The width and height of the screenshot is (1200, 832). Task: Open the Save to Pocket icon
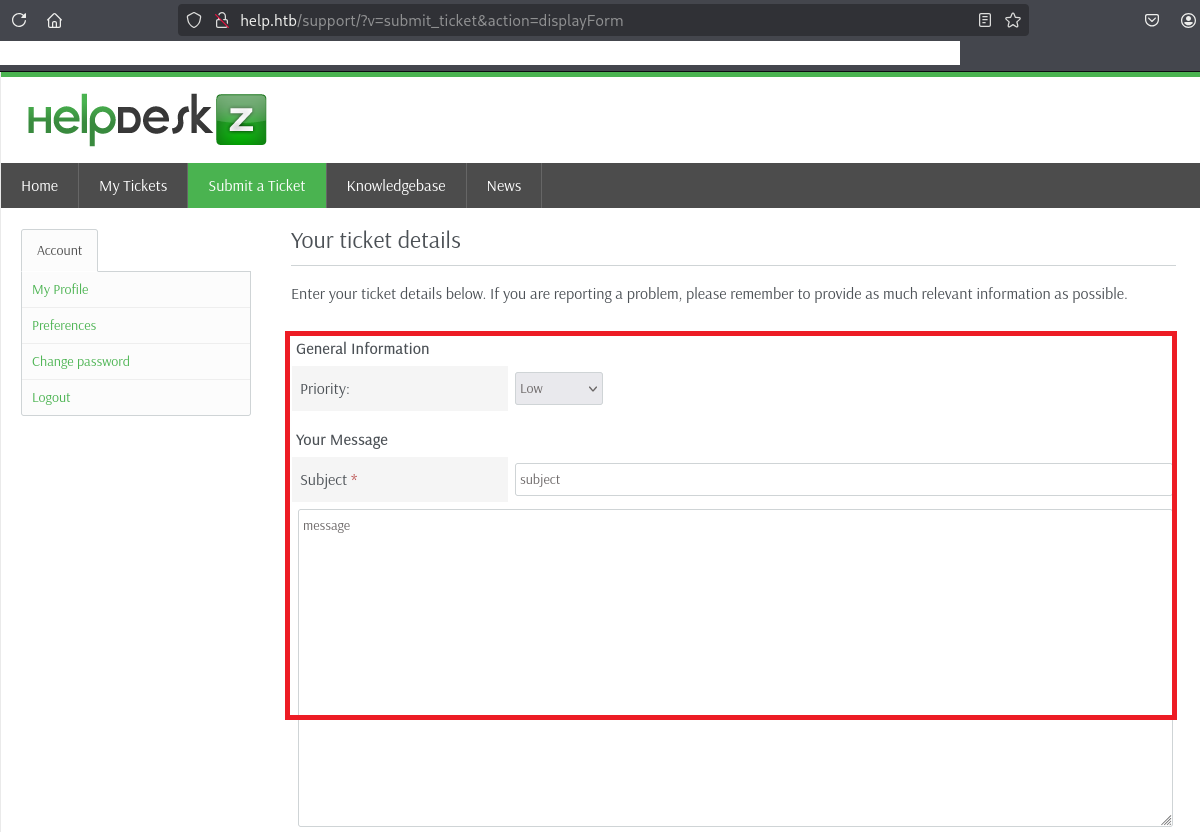1152,20
